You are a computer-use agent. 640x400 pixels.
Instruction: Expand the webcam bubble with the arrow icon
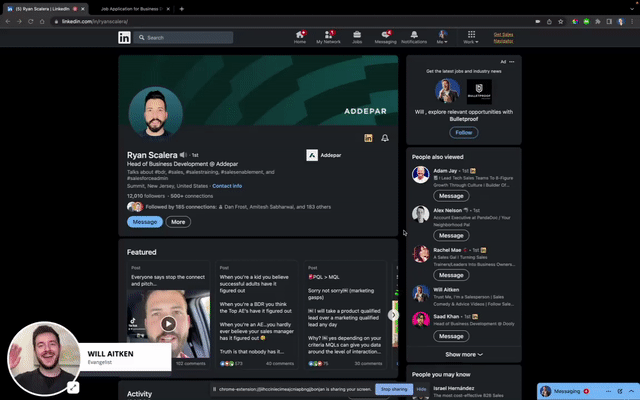[x=73, y=387]
